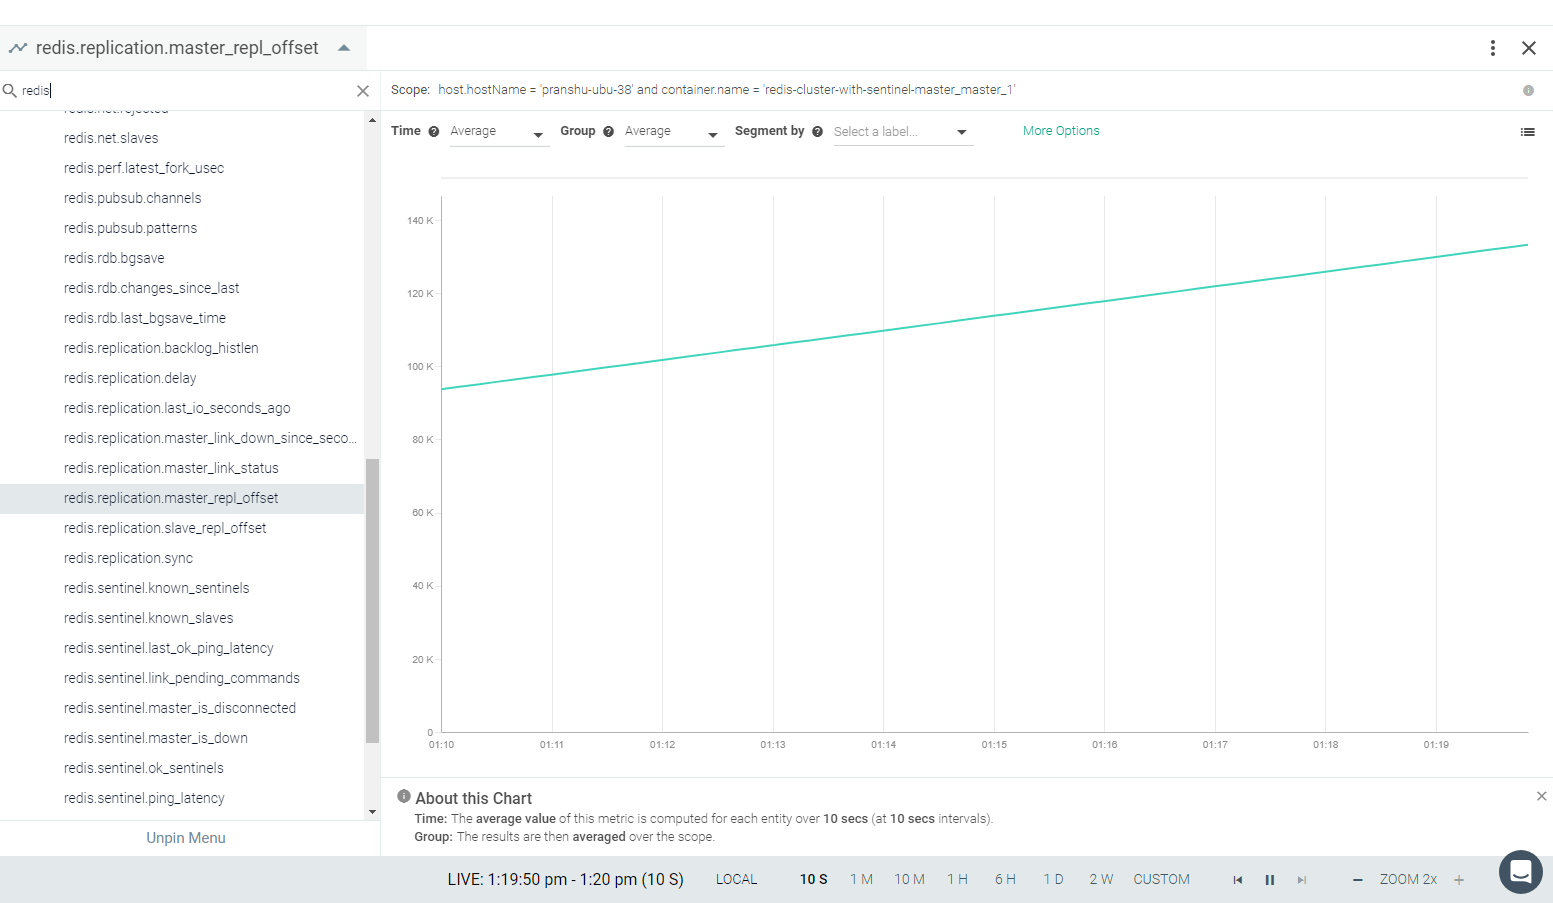The image size is (1553, 903).
Task: Toggle the chart legend list icon
Action: click(1528, 132)
